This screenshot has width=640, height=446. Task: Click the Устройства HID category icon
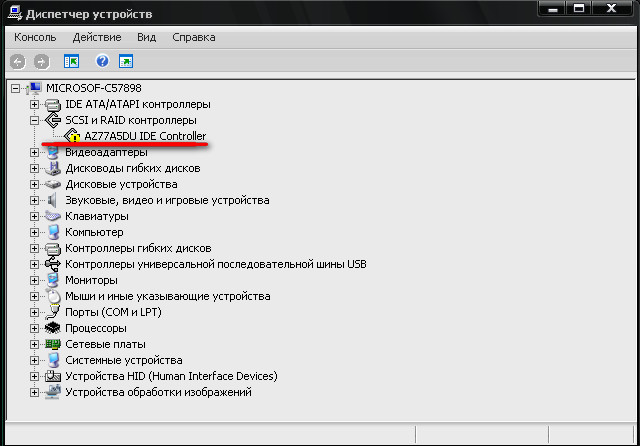click(53, 376)
